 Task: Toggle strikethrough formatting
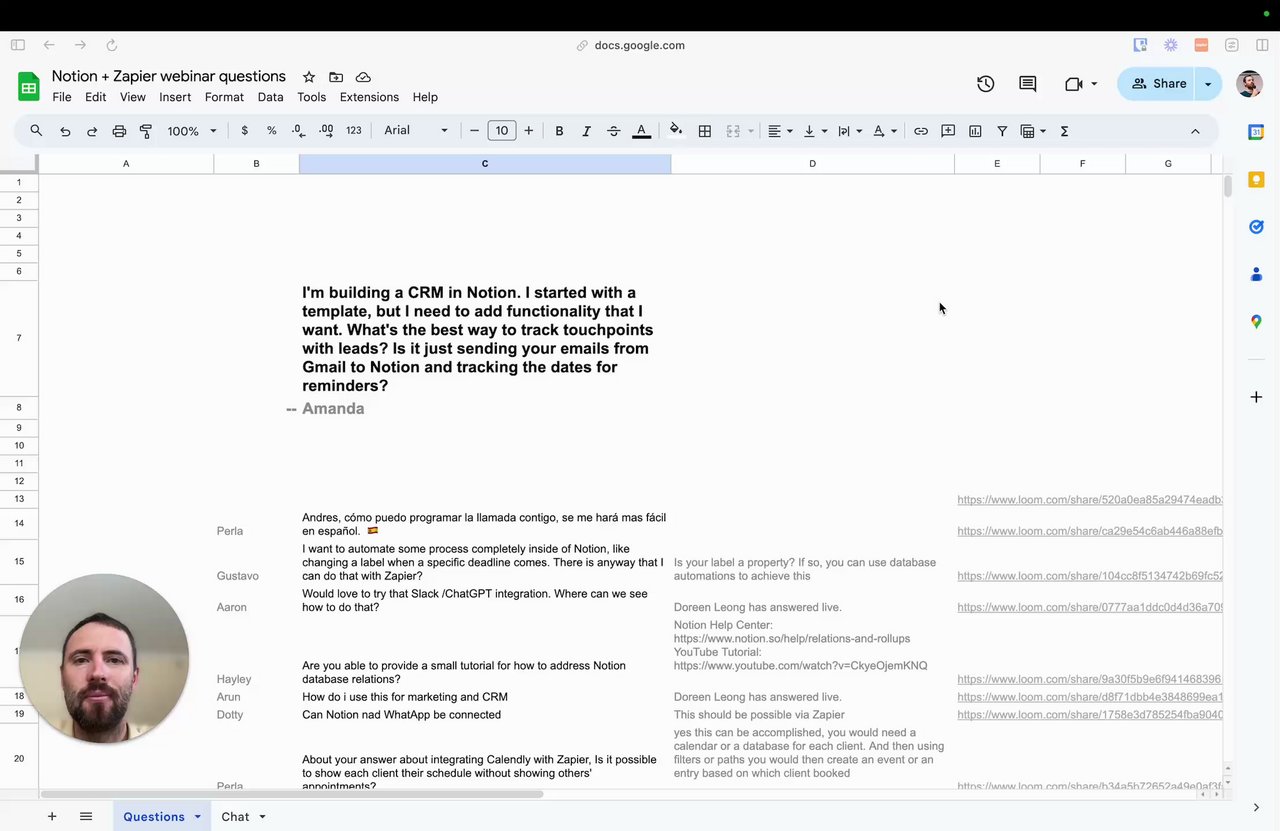(614, 131)
